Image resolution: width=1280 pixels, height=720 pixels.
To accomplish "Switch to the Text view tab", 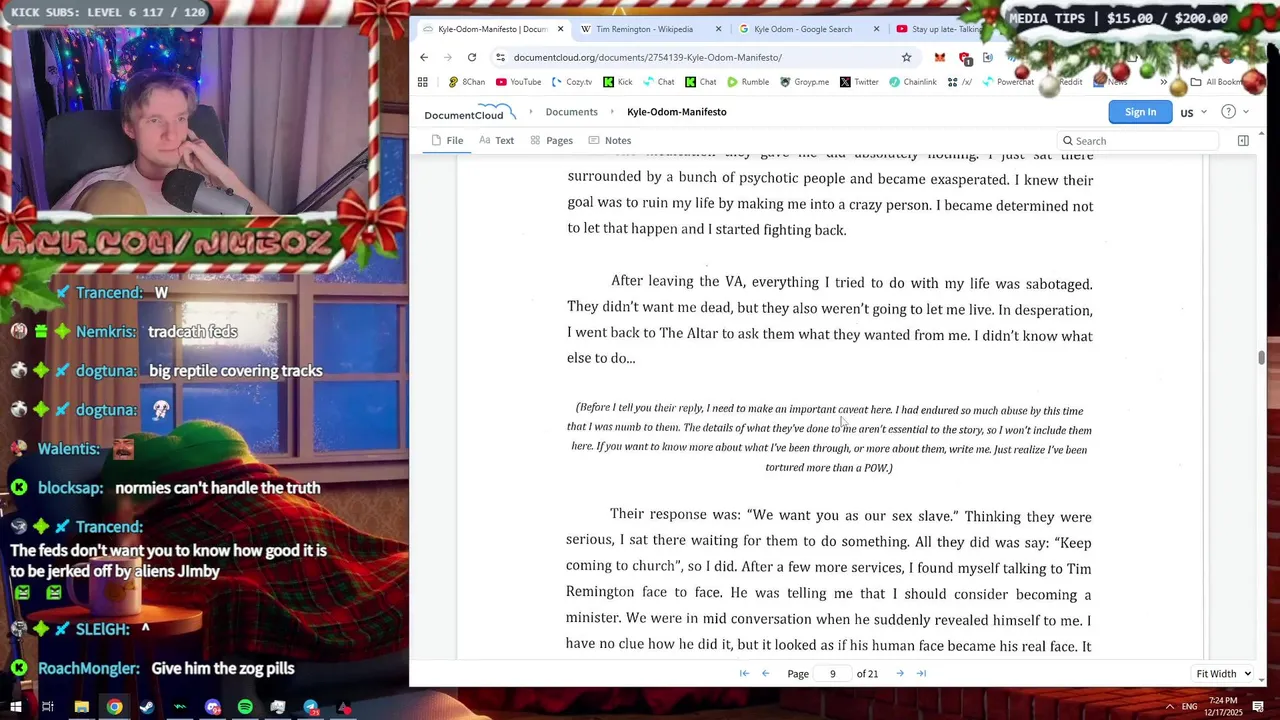I will [x=496, y=141].
